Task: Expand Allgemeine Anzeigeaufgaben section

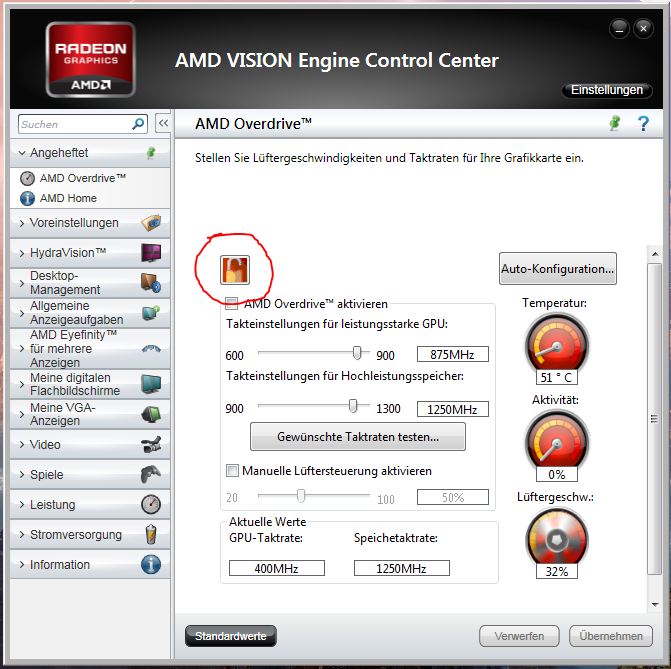Action: point(21,313)
